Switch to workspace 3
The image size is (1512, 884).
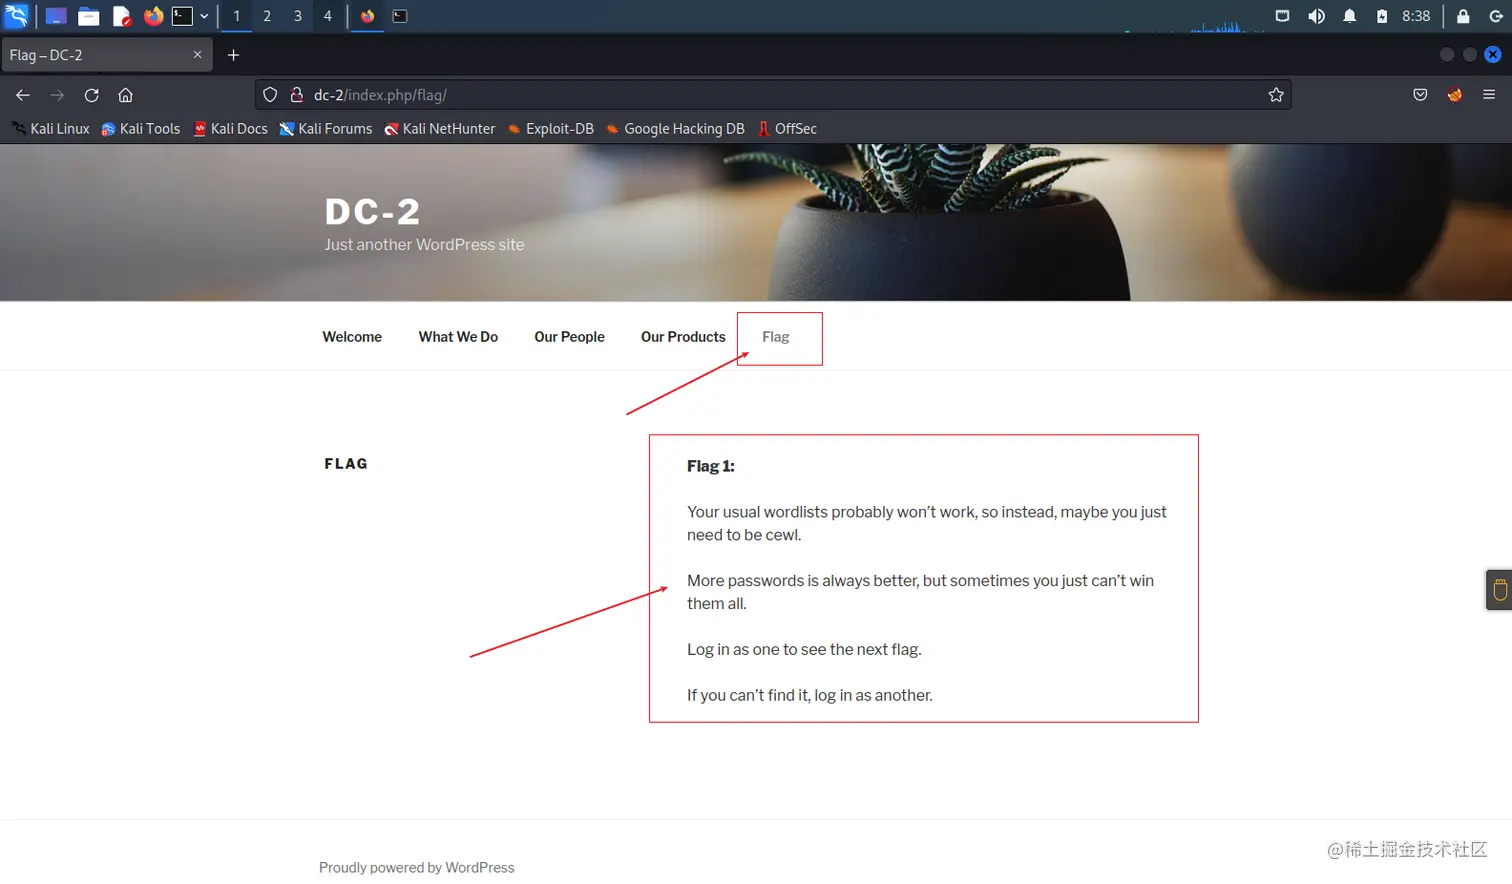point(298,16)
